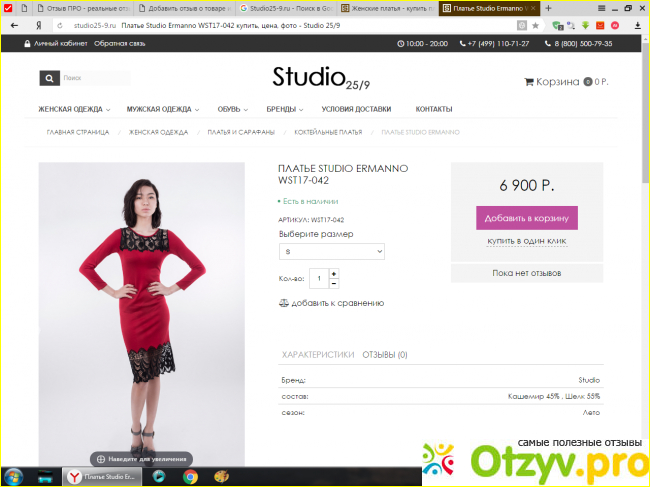Decrease quantity with minus stepper
Viewport: 650px width, 487px height.
[x=334, y=283]
